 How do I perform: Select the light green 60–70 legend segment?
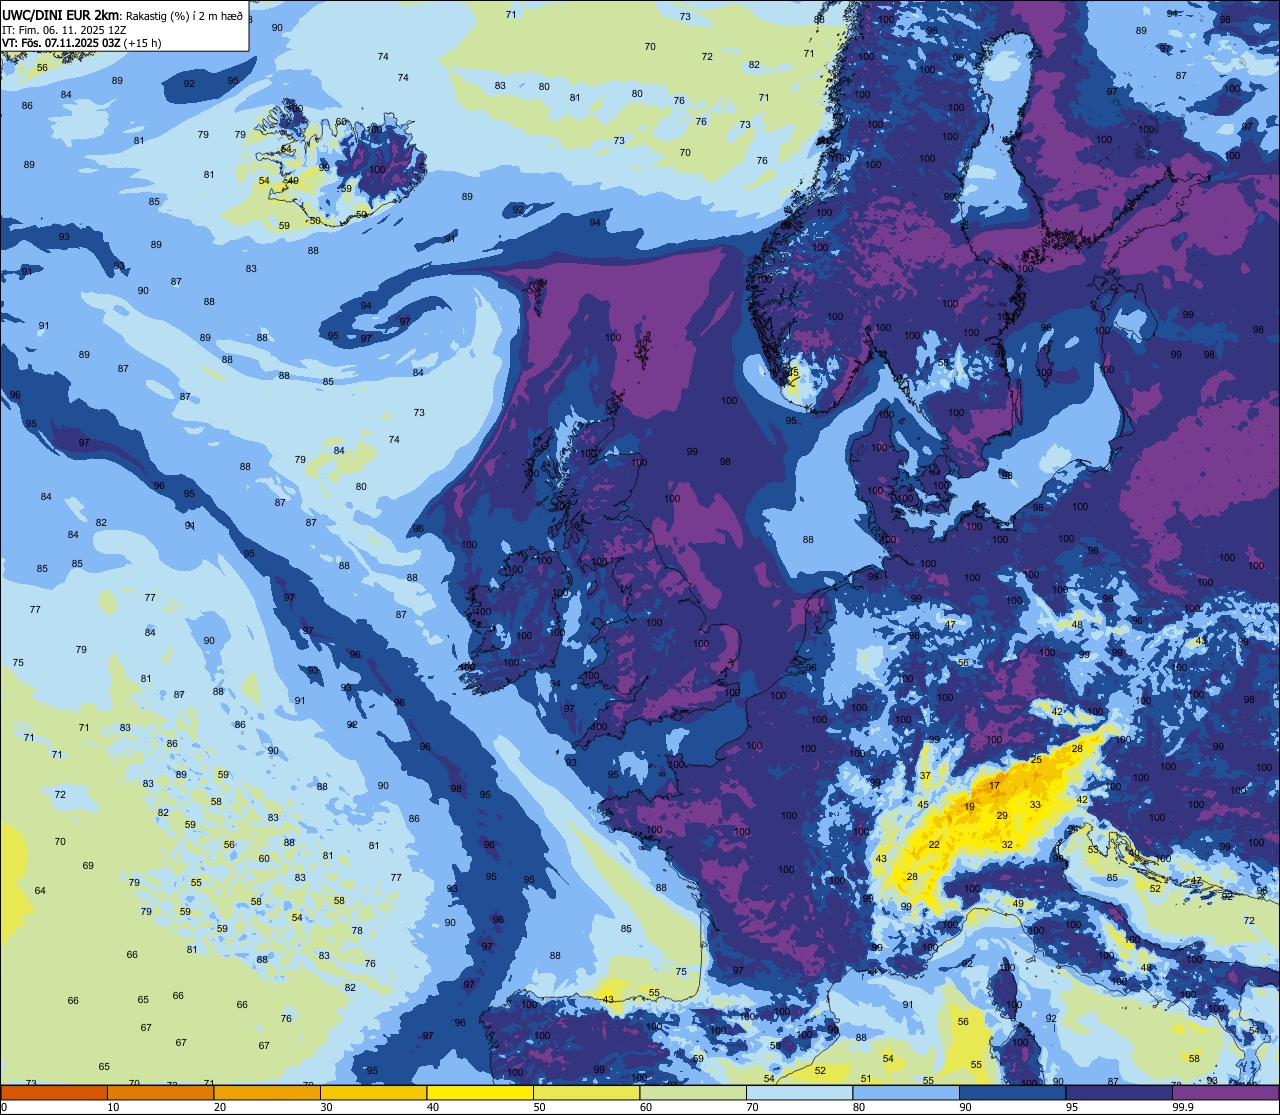[693, 1093]
